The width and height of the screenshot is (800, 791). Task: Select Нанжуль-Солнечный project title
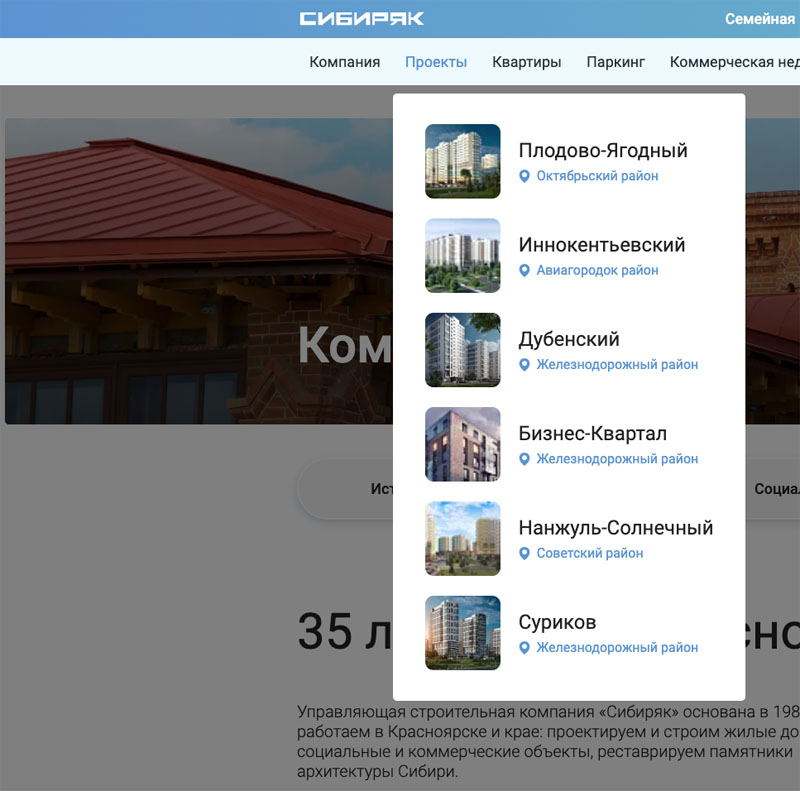[616, 528]
